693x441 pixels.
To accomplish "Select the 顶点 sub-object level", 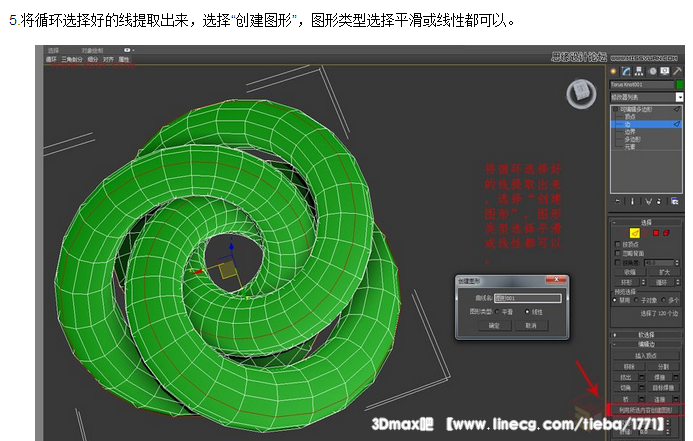I will pyautogui.click(x=630, y=117).
